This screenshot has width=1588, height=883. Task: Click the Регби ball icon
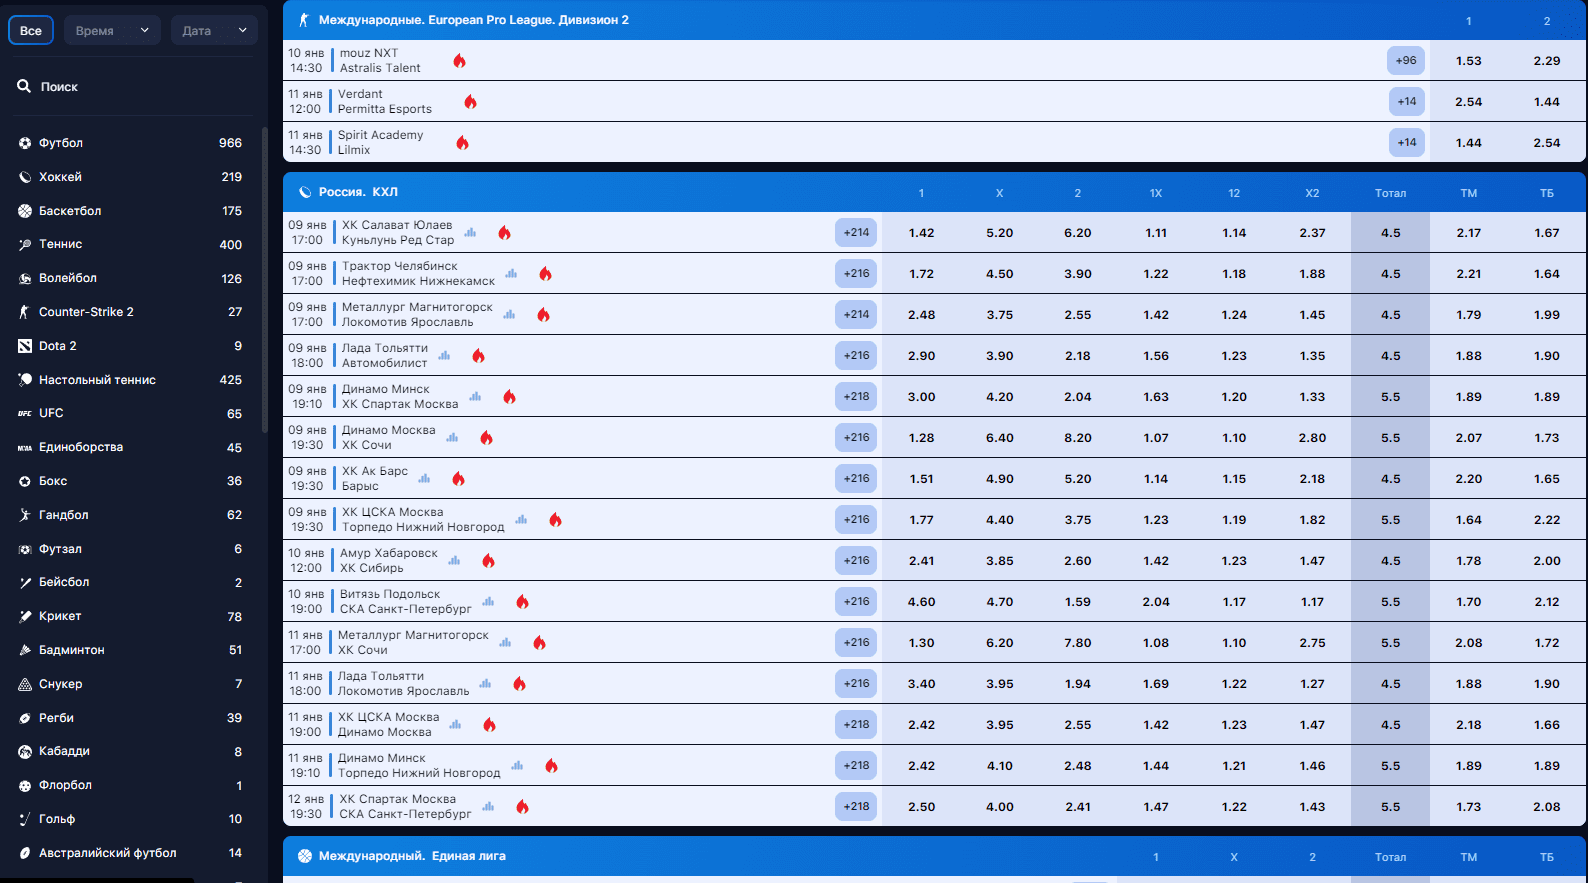point(25,718)
